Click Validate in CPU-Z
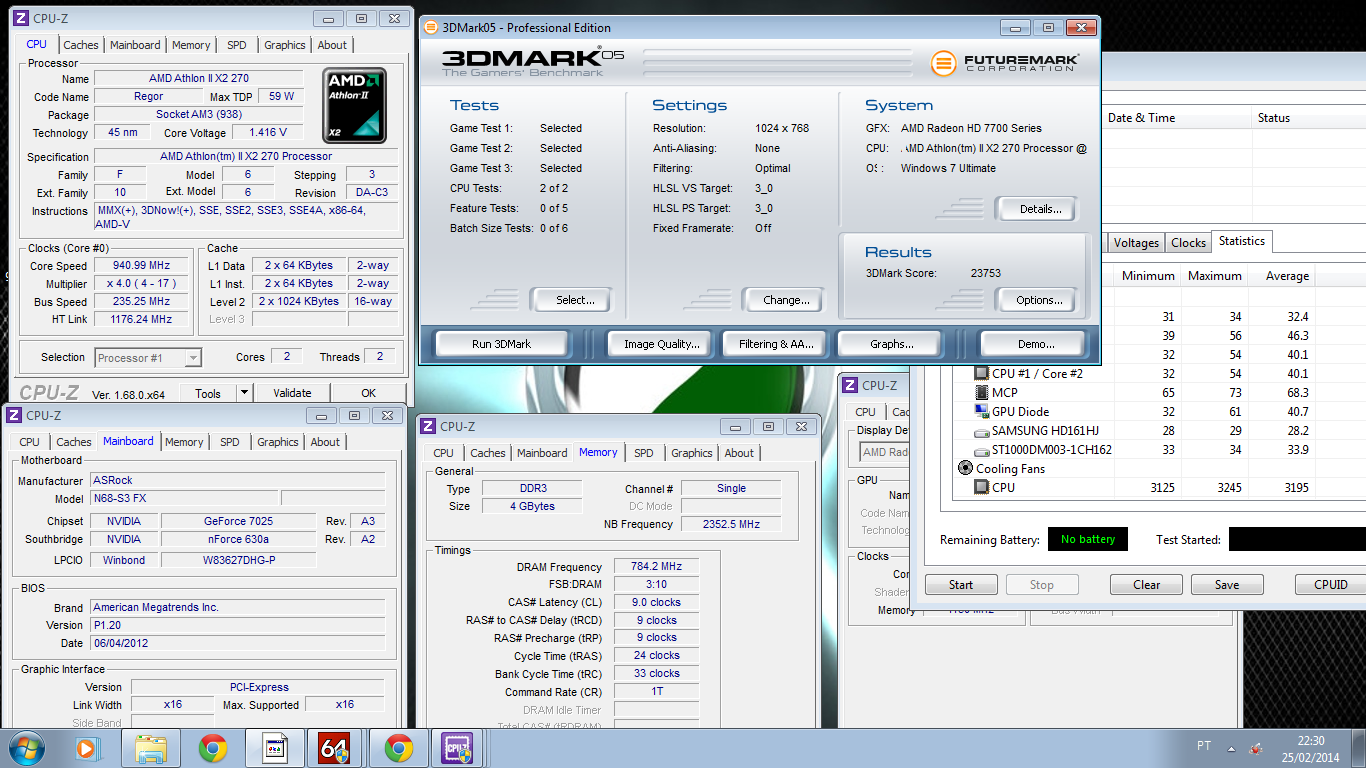Image resolution: width=1366 pixels, height=768 pixels. [x=292, y=393]
